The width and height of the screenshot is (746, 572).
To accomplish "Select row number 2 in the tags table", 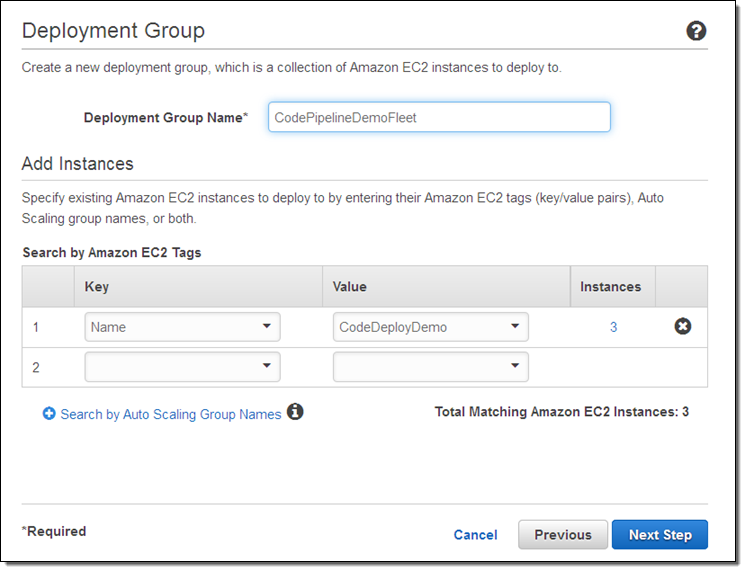I will coord(36,367).
